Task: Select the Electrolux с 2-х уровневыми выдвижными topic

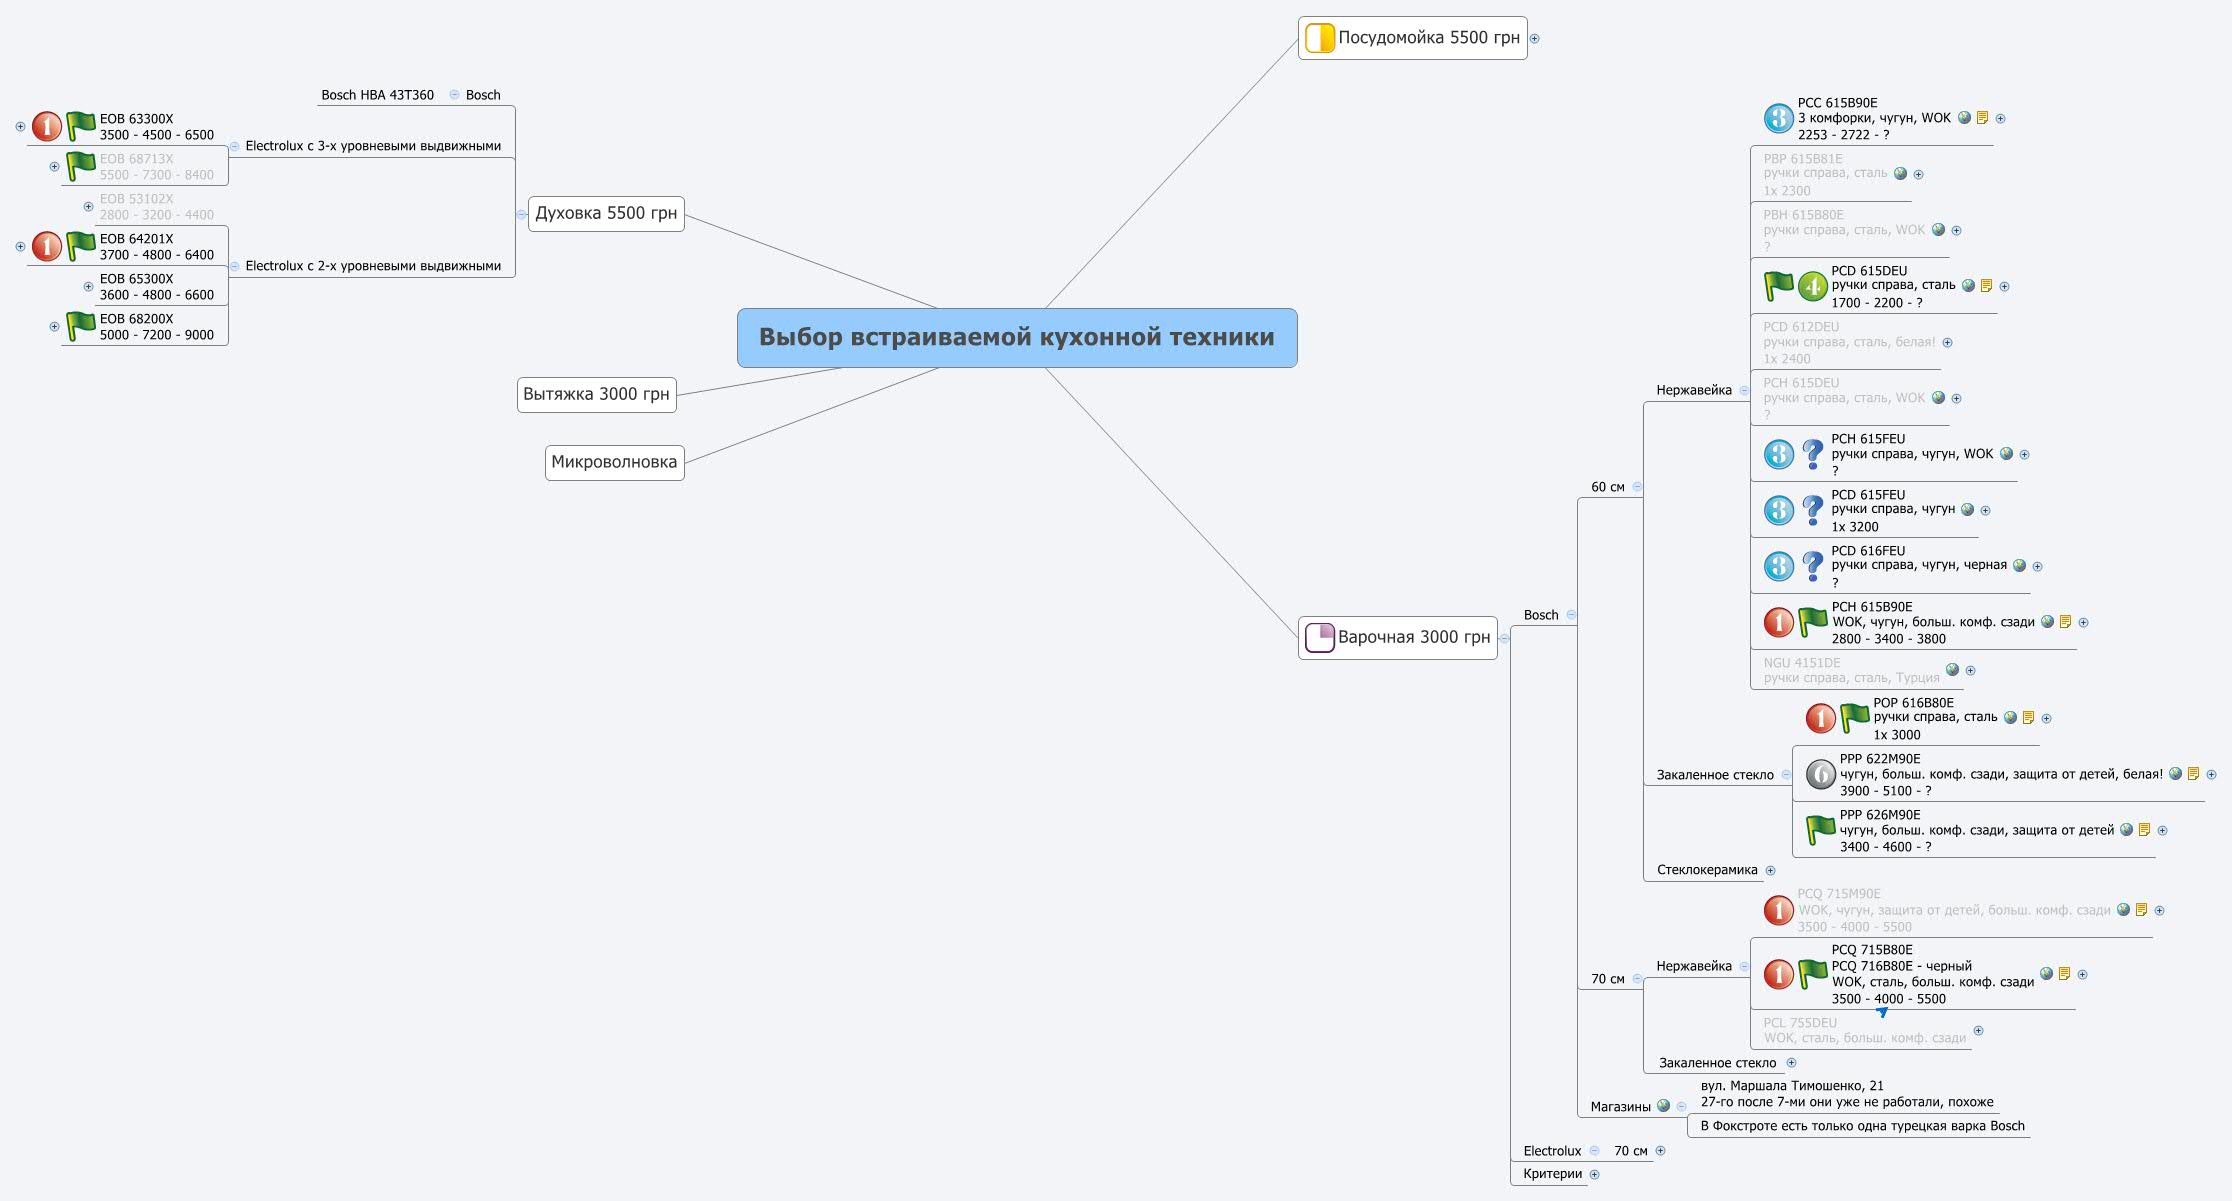Action: 373,266
